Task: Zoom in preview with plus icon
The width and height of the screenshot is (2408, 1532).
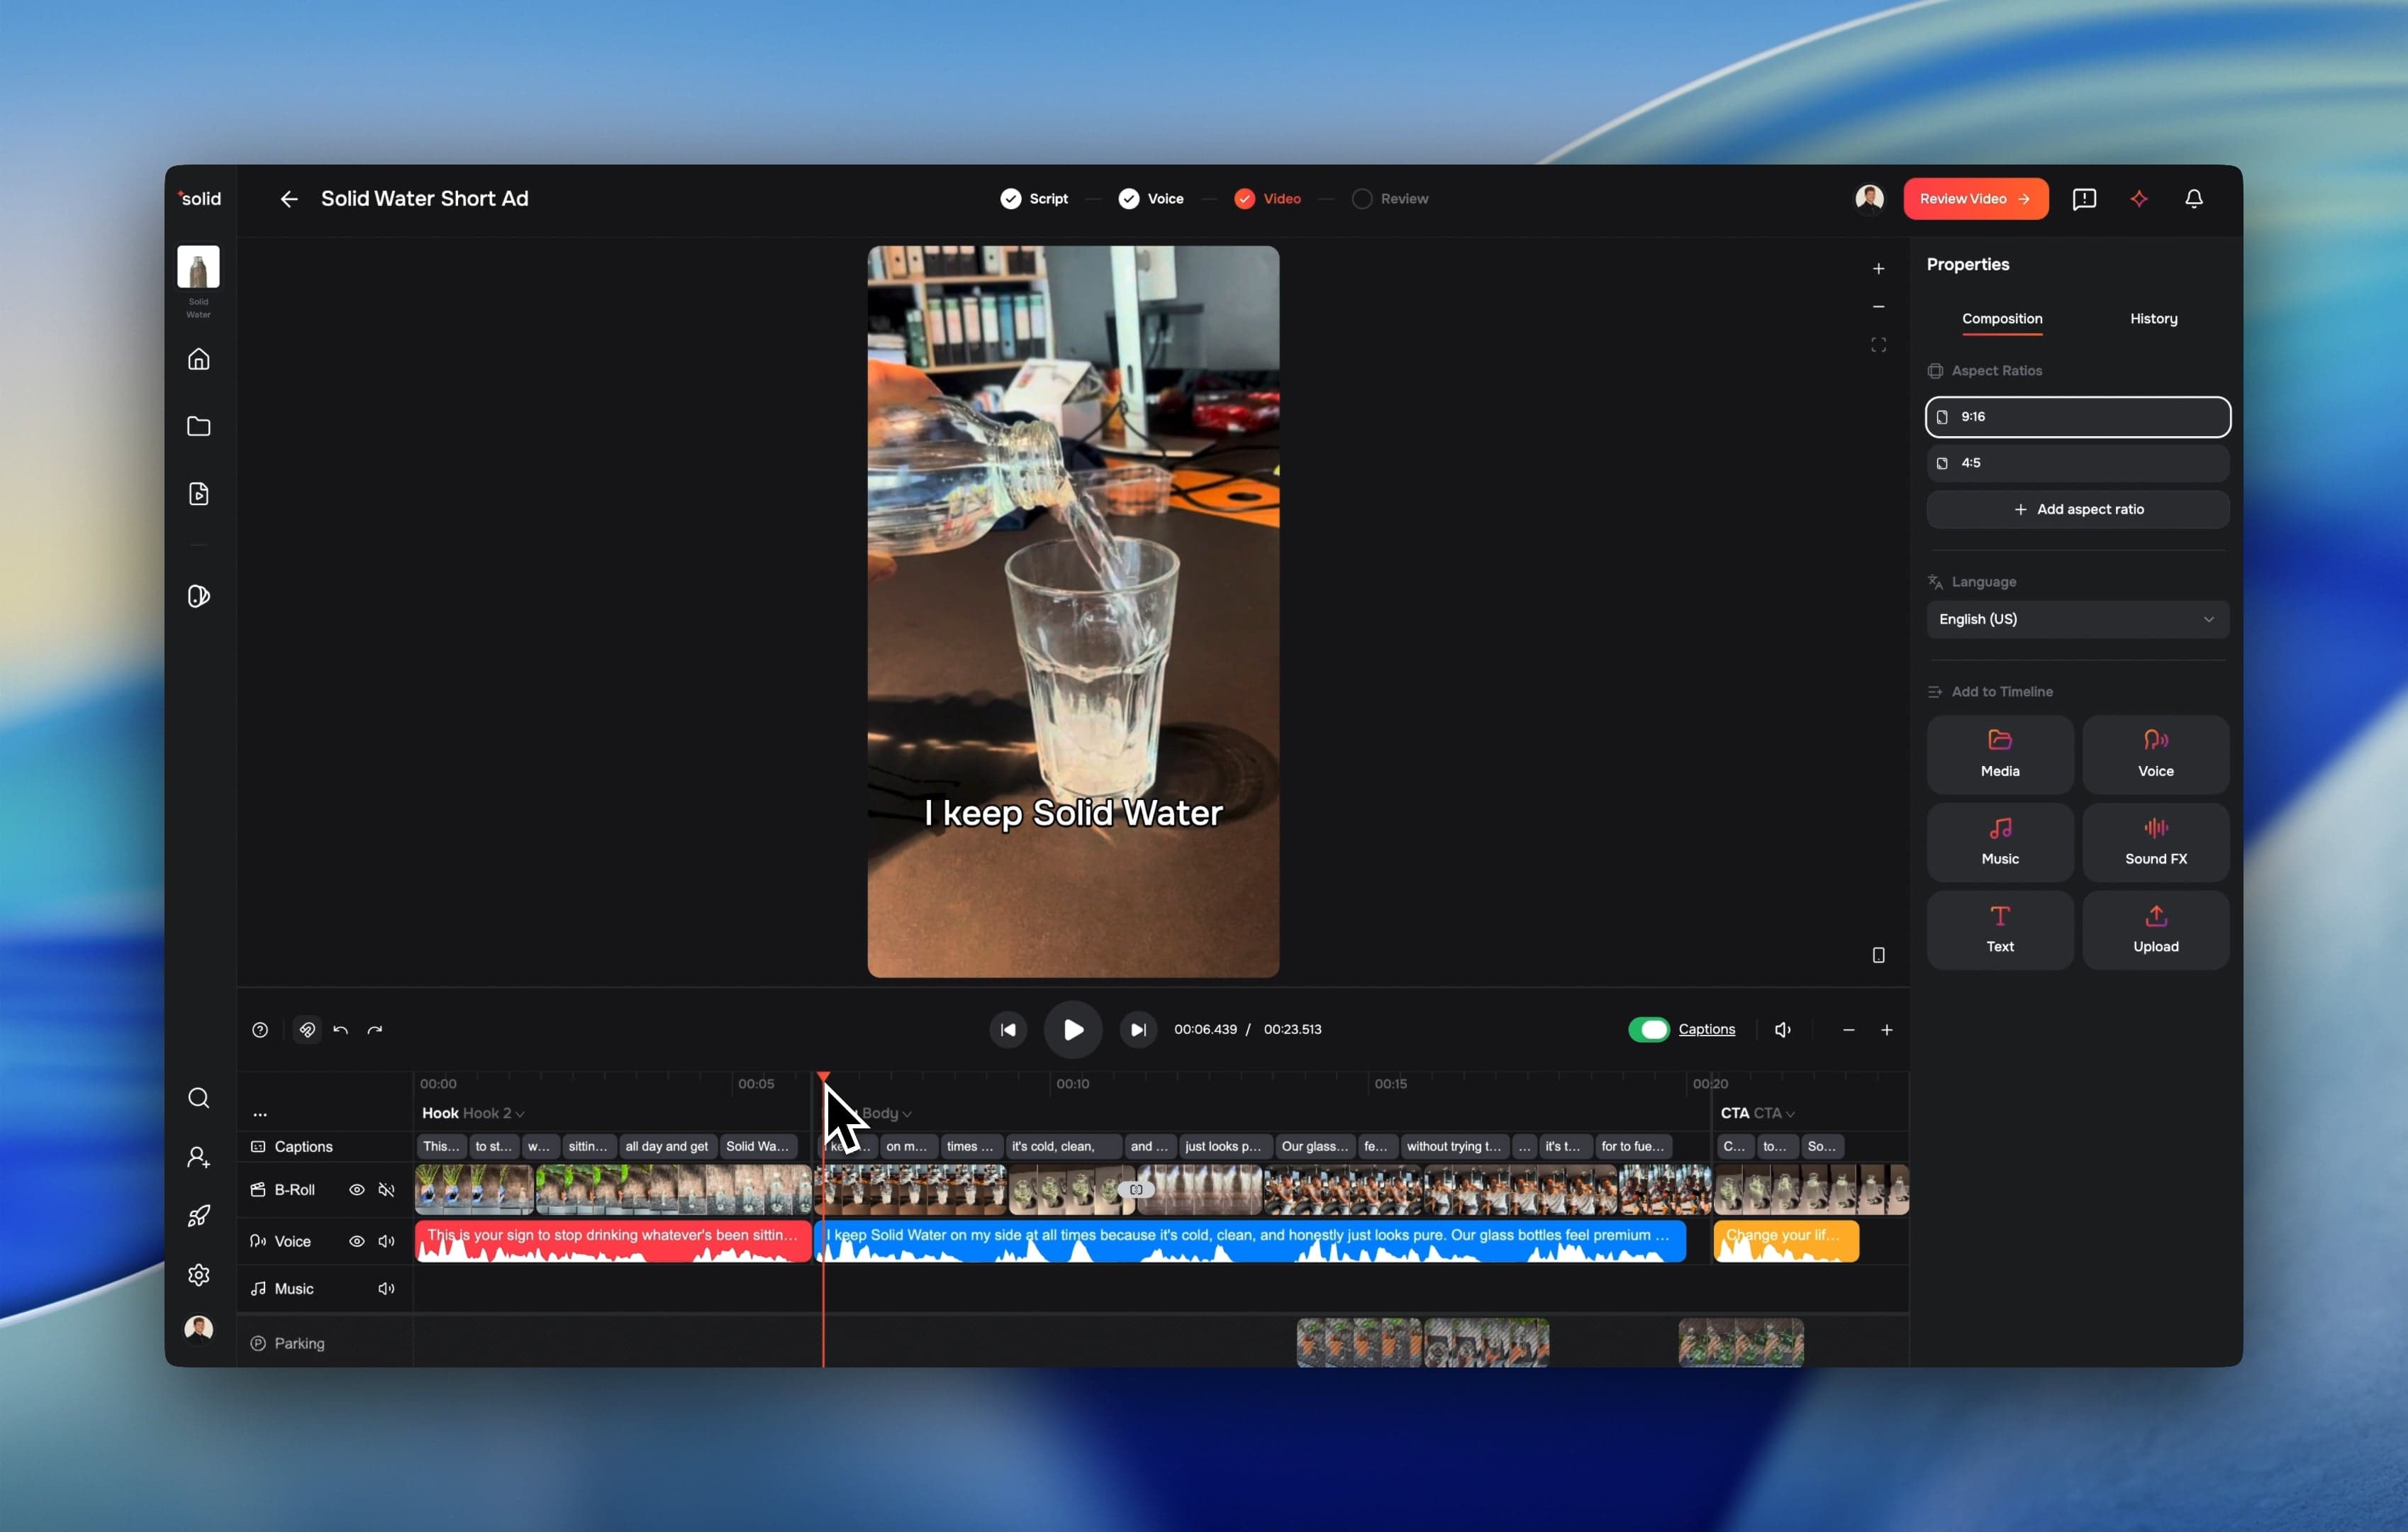Action: point(1878,269)
